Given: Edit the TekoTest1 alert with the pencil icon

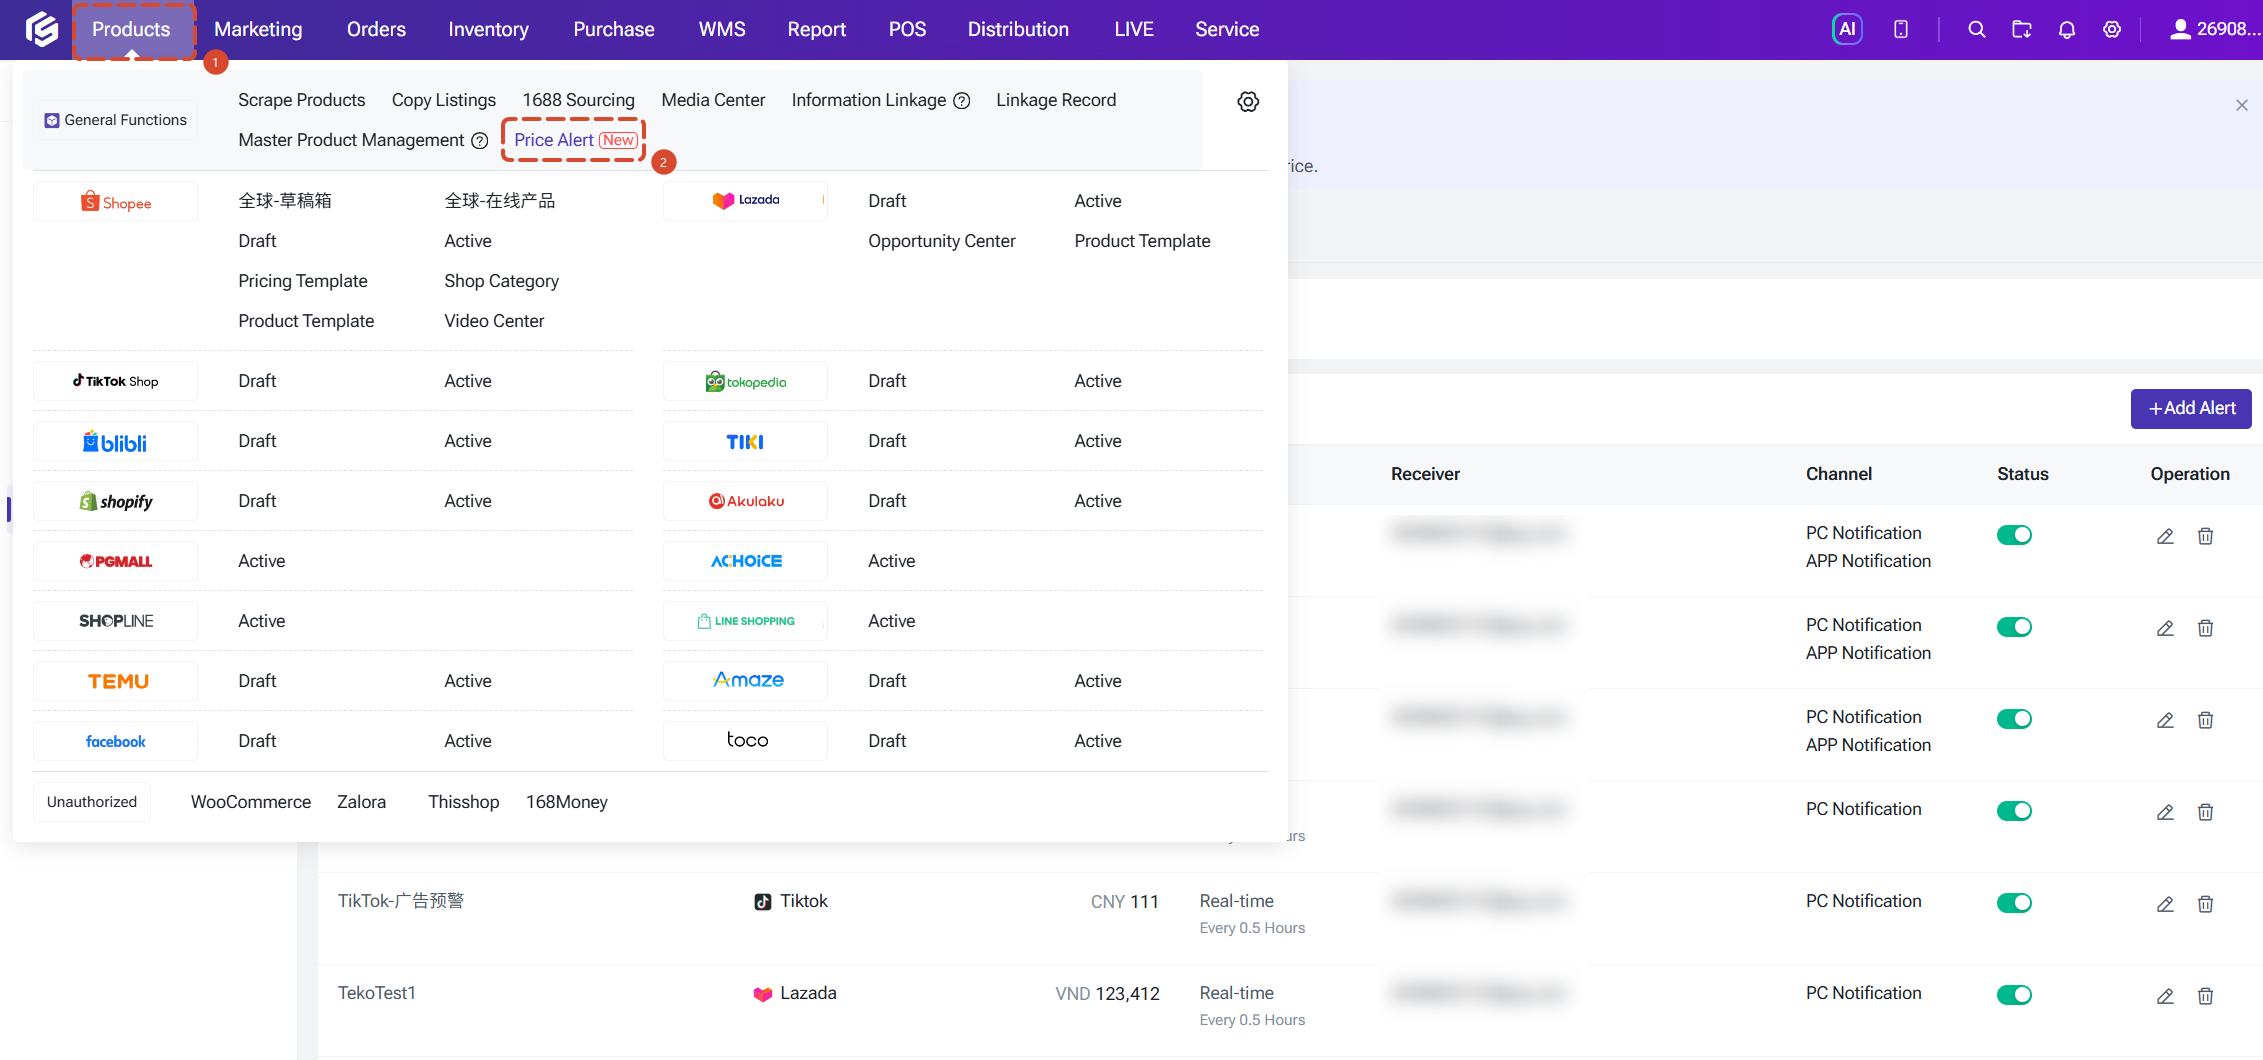Looking at the screenshot, I should coord(2165,995).
